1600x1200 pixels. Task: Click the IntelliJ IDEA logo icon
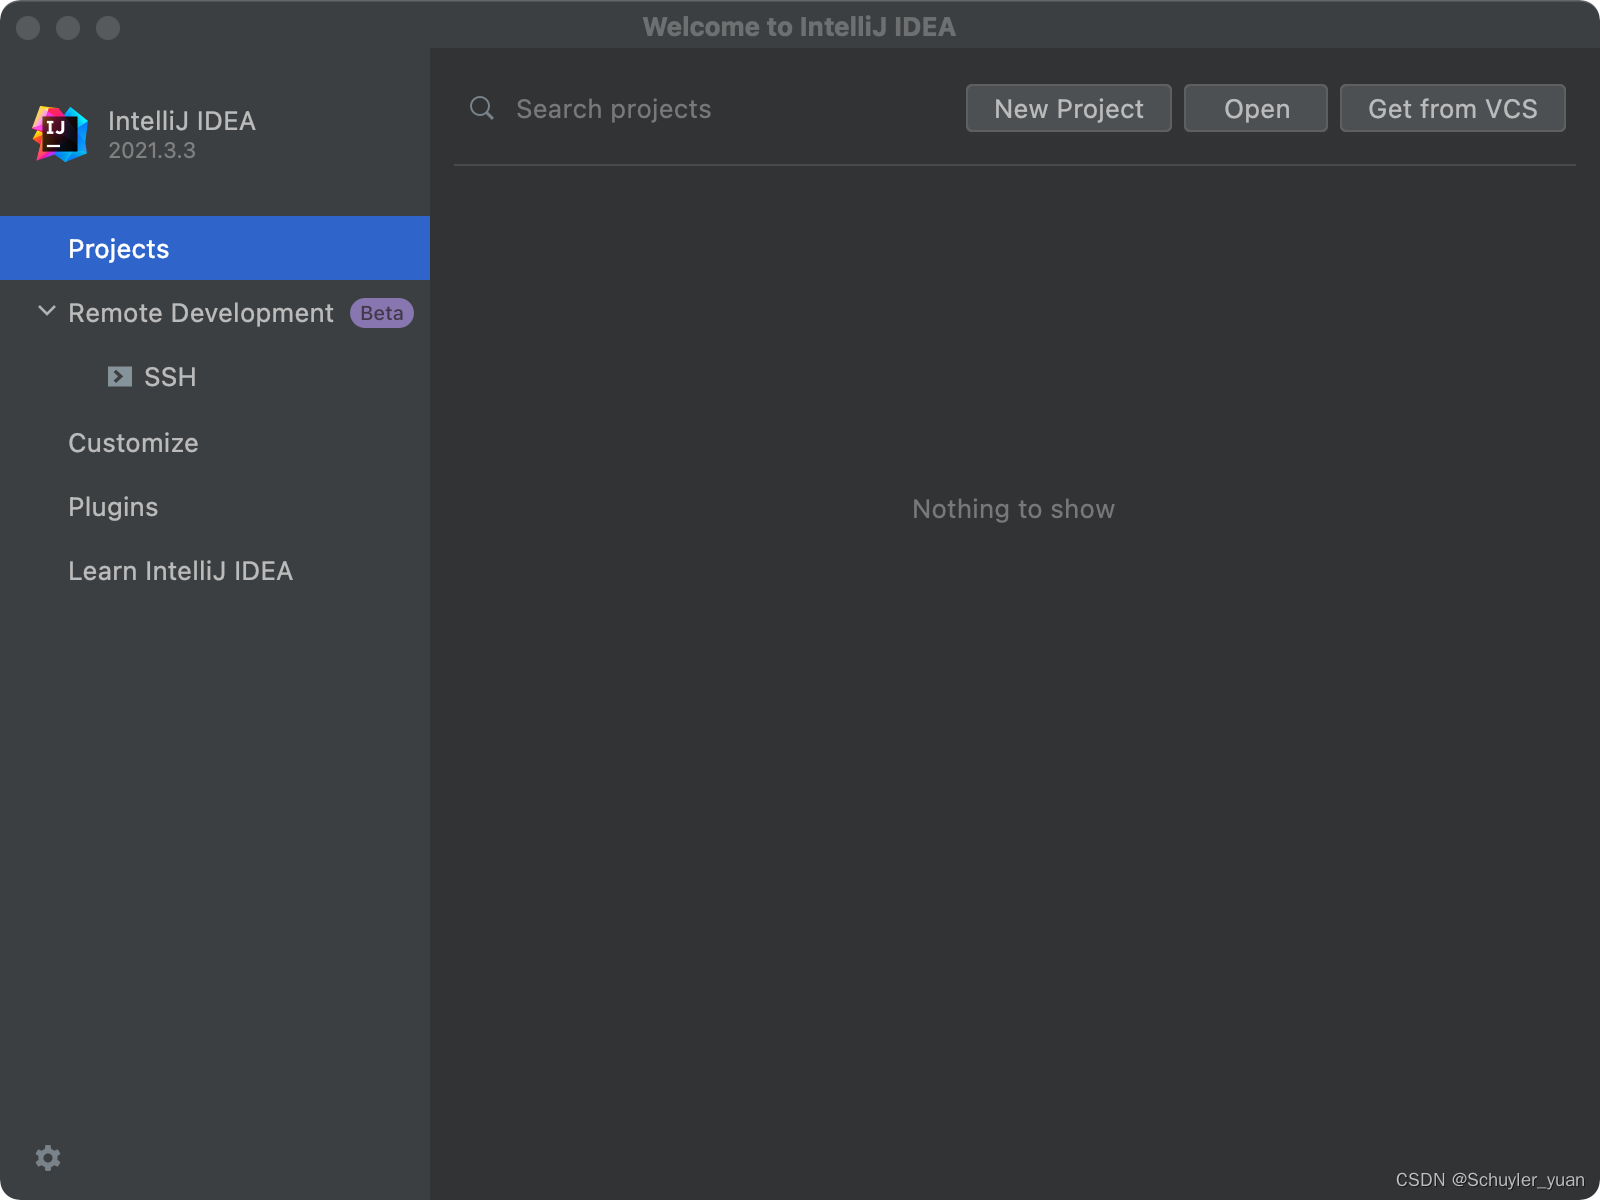(60, 134)
